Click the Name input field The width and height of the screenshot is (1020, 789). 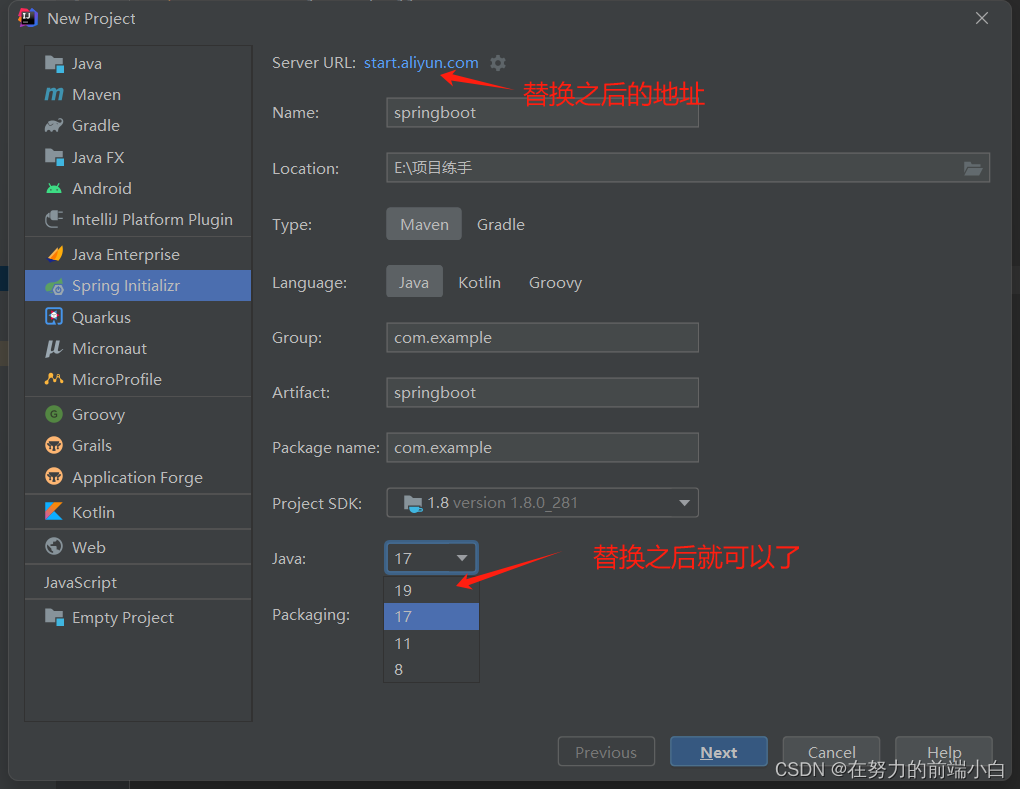543,113
